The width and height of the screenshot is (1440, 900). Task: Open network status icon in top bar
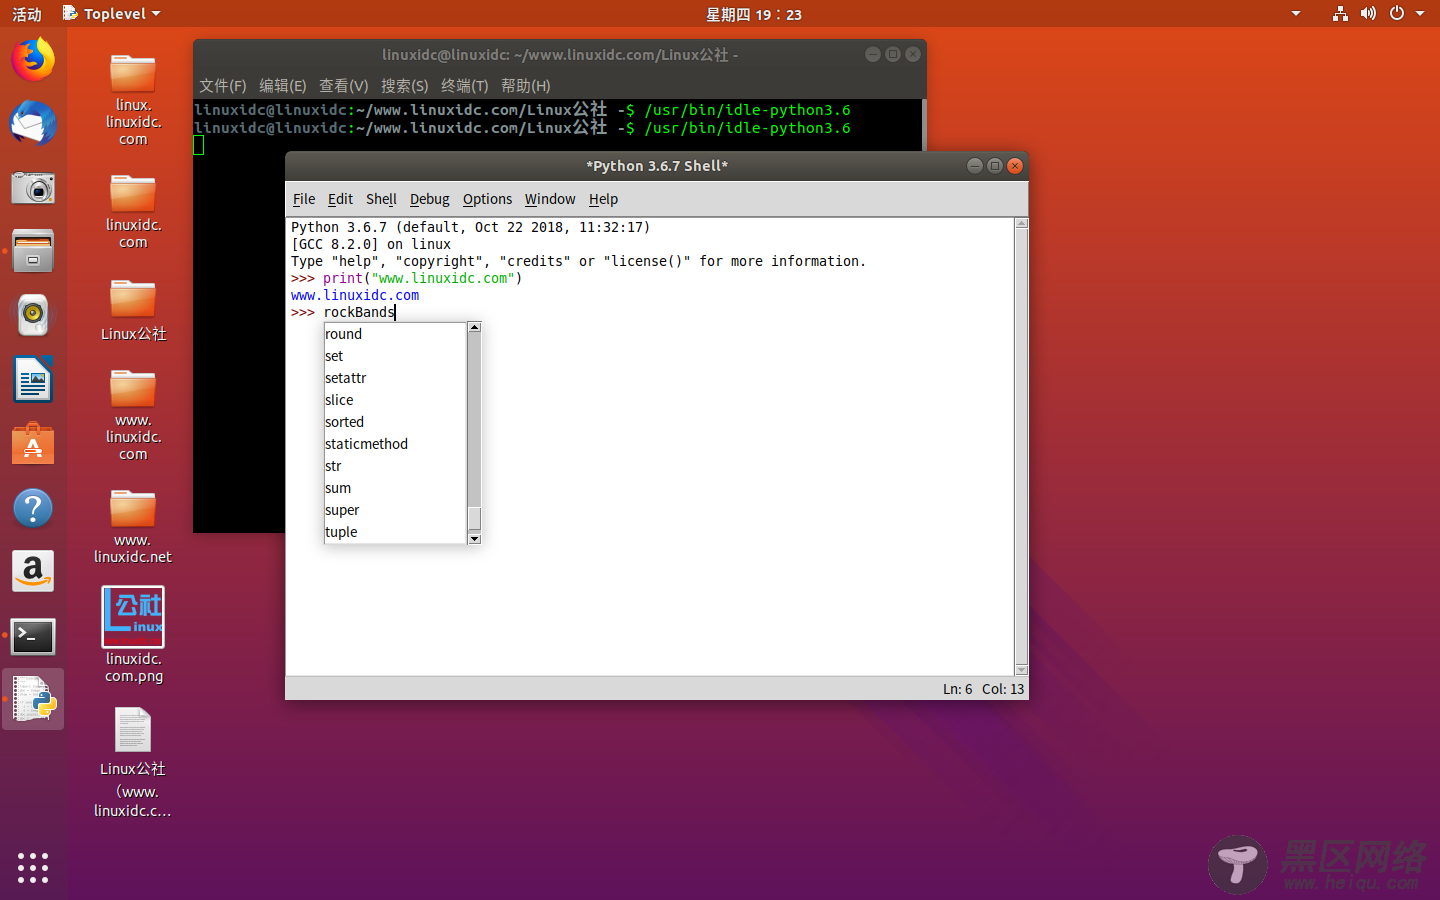point(1340,14)
